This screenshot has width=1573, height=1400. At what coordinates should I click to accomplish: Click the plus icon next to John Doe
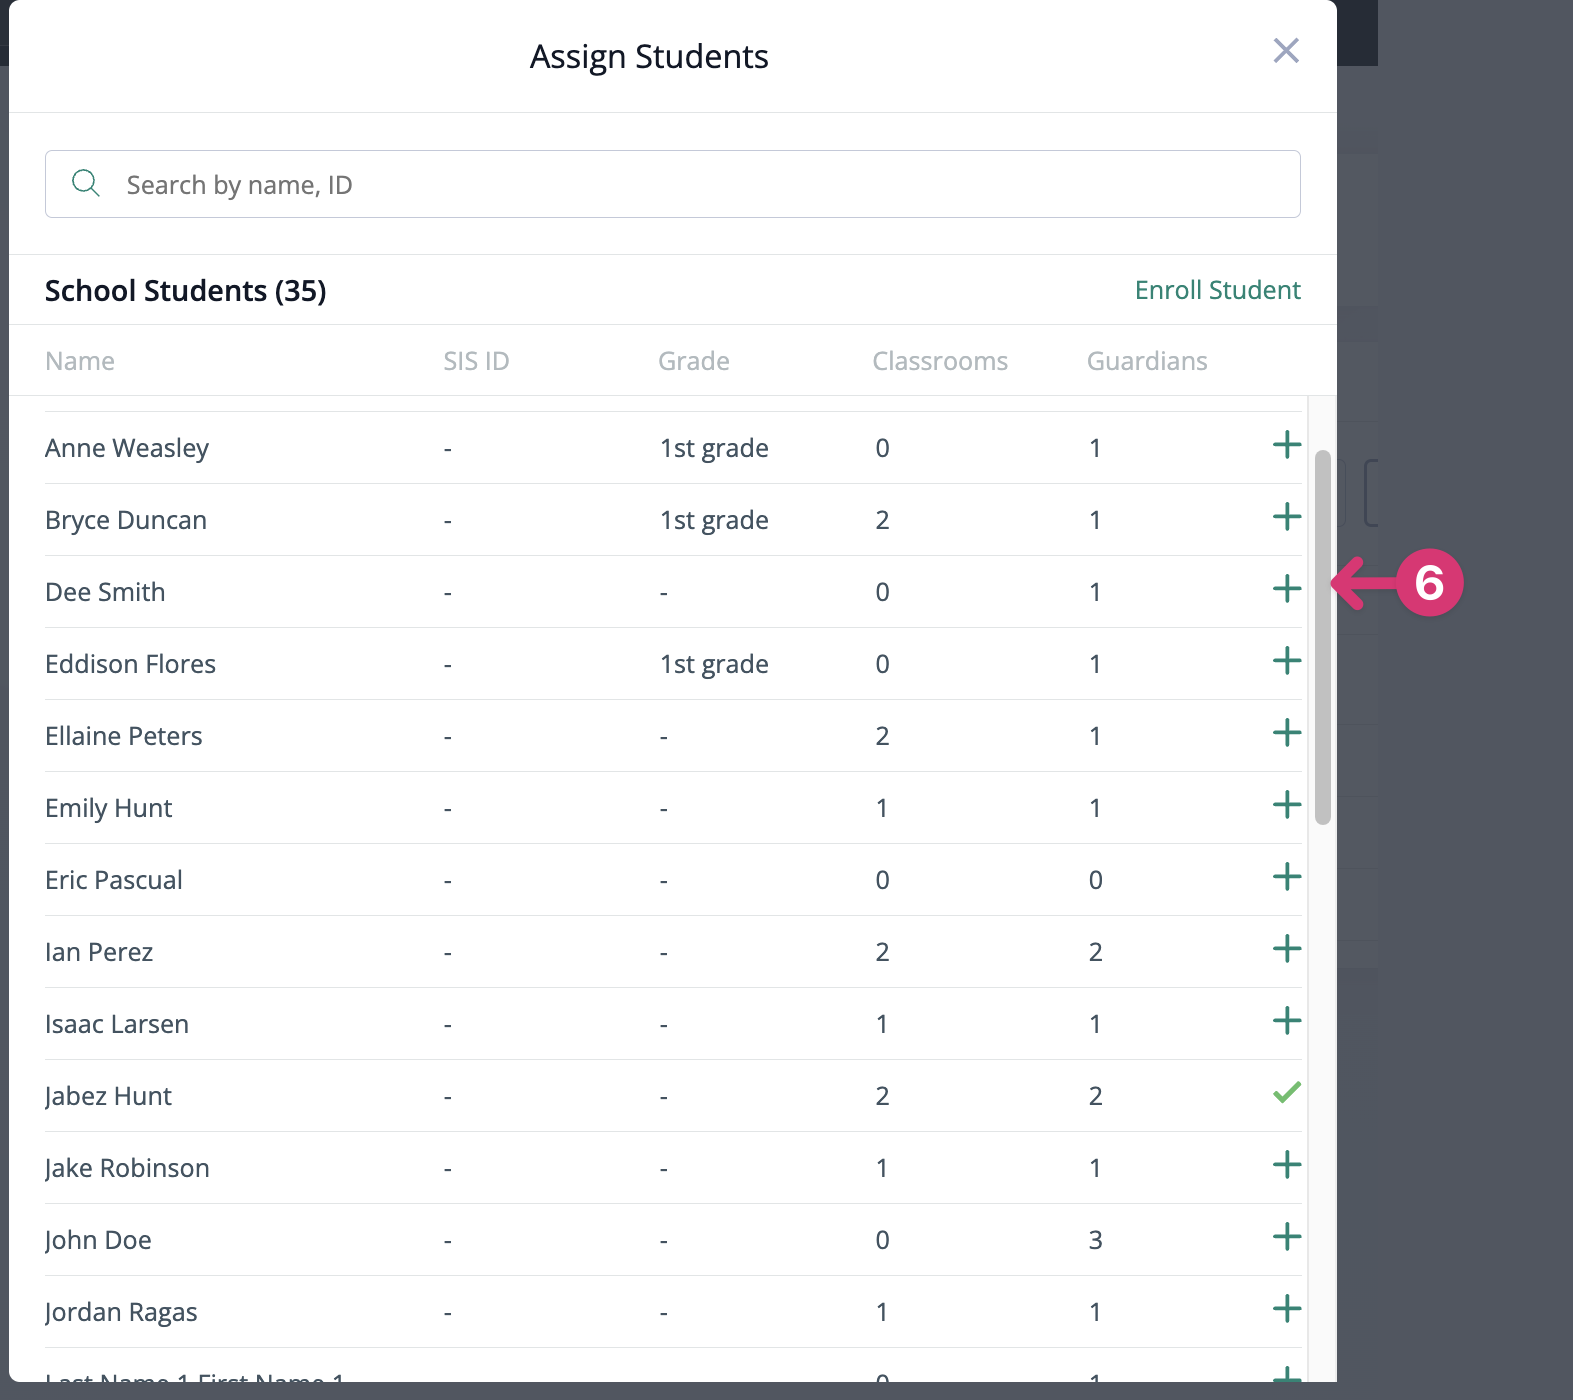pyautogui.click(x=1286, y=1237)
